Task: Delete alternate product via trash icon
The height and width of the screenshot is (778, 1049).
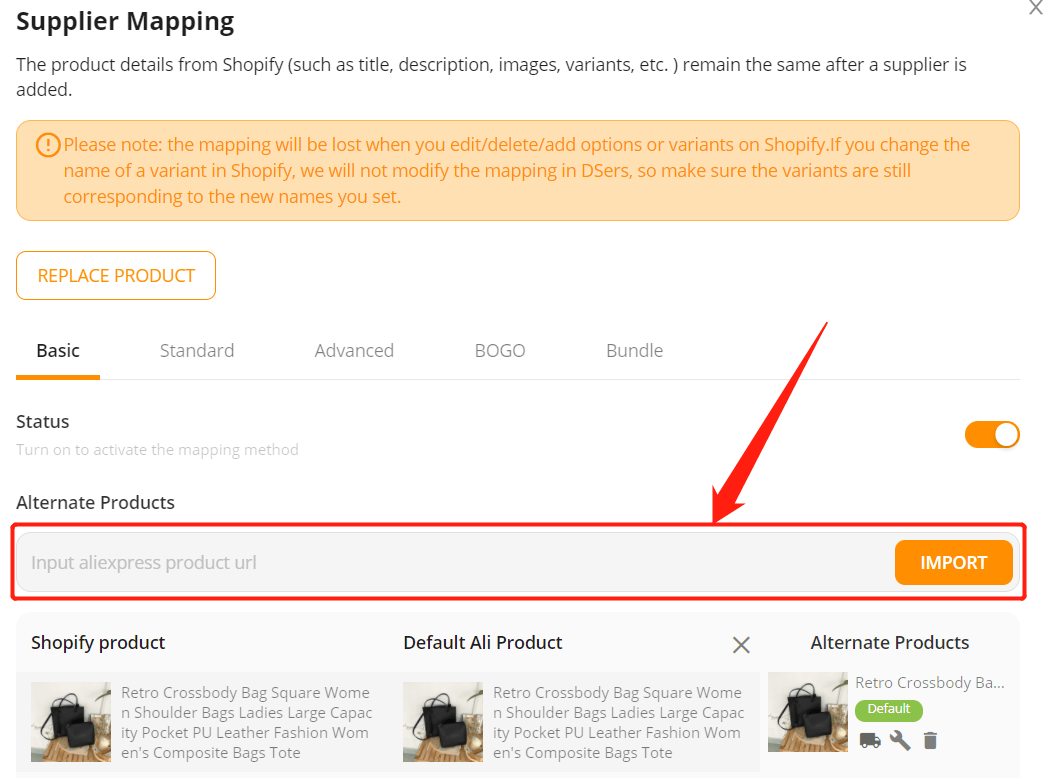Action: 930,741
